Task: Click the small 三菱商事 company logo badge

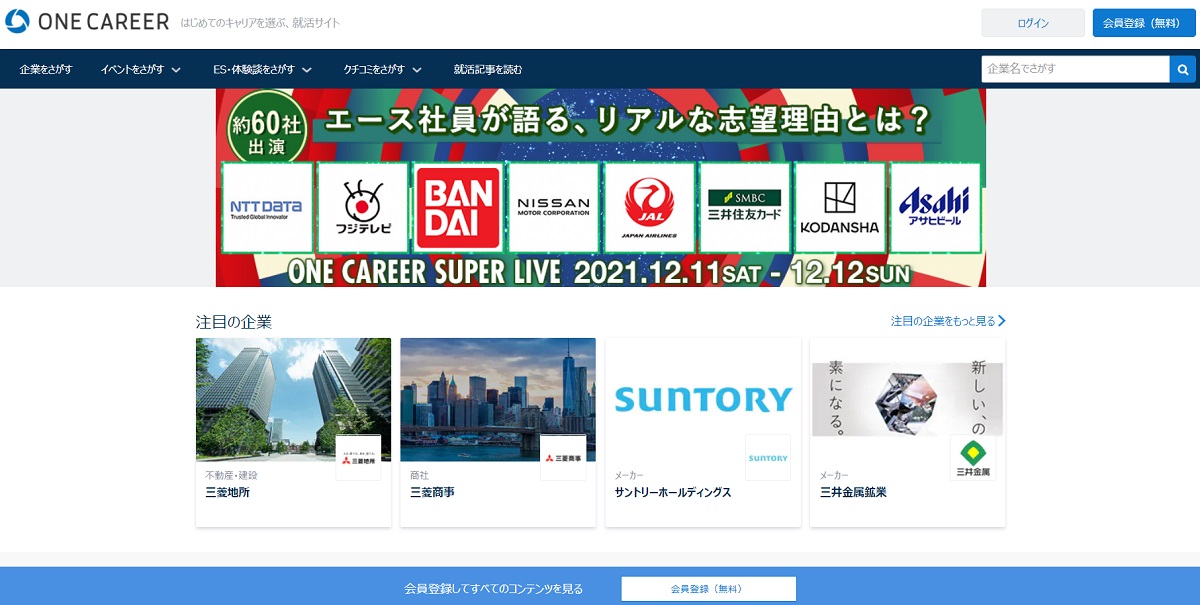Action: 563,458
